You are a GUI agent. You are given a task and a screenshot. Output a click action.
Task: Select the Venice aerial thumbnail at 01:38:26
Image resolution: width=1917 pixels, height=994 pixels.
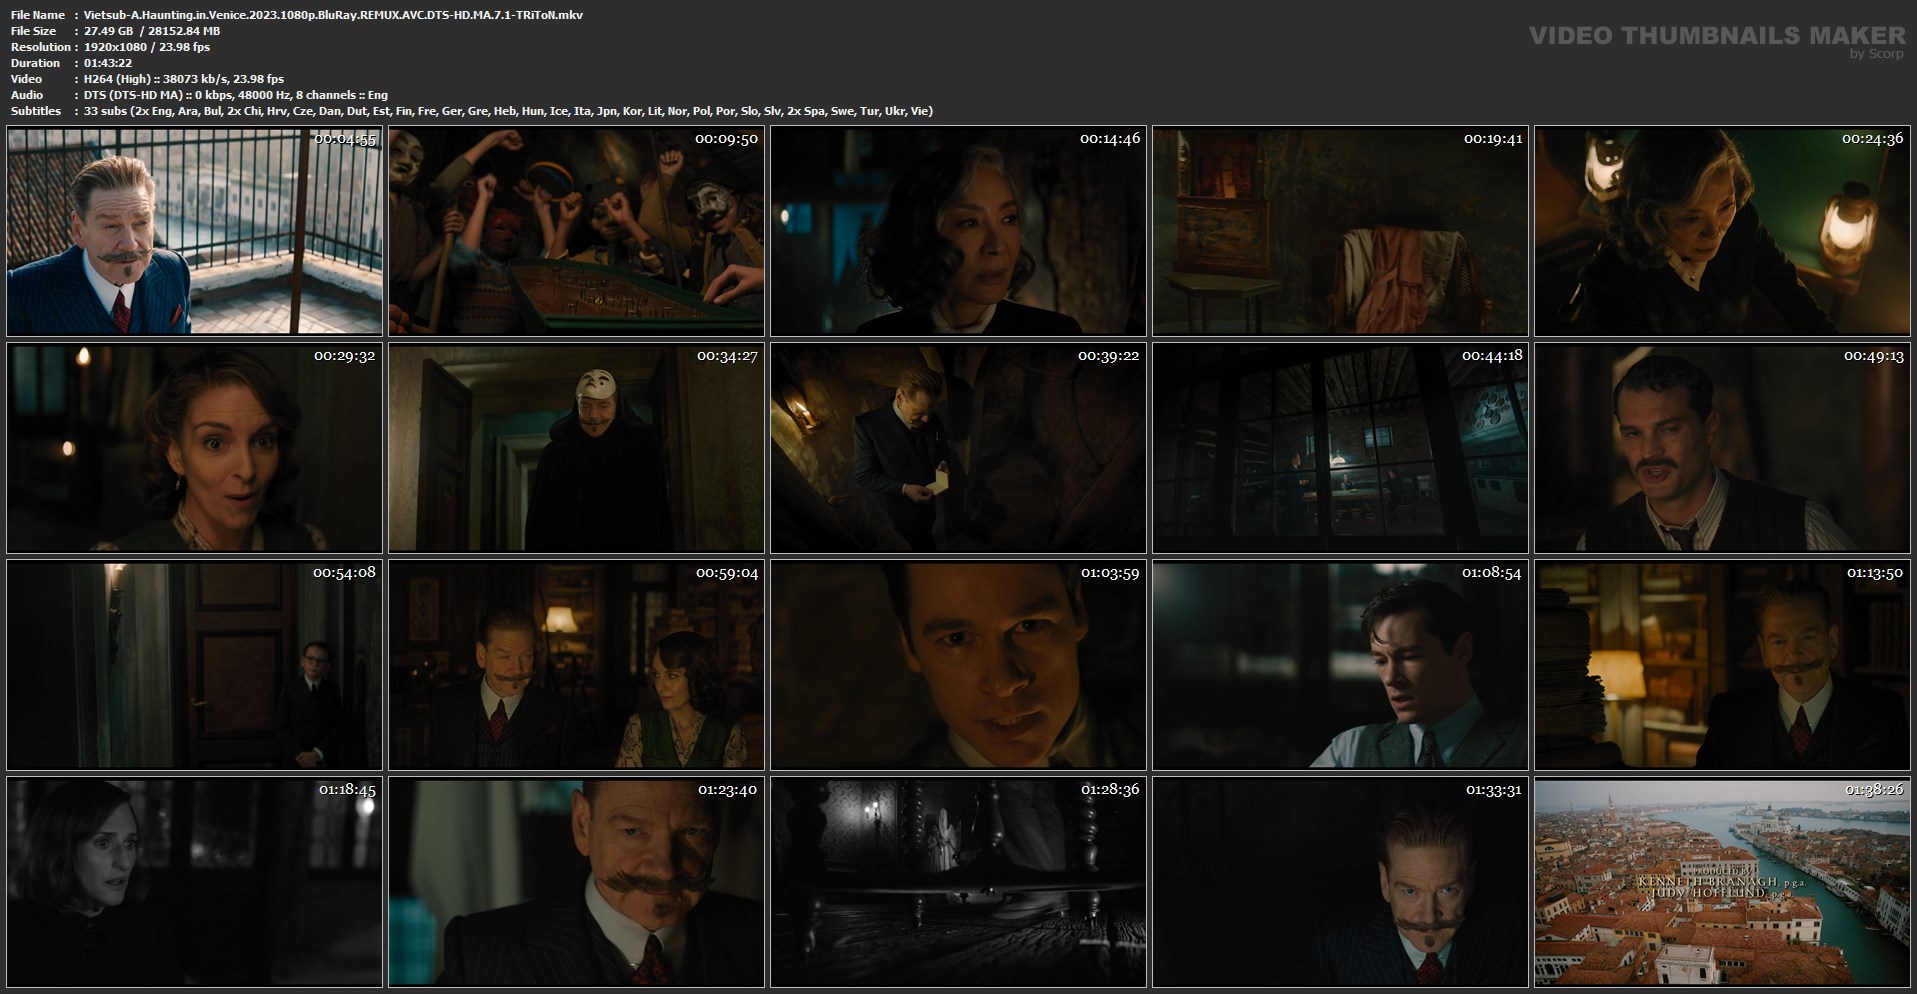tap(1722, 882)
